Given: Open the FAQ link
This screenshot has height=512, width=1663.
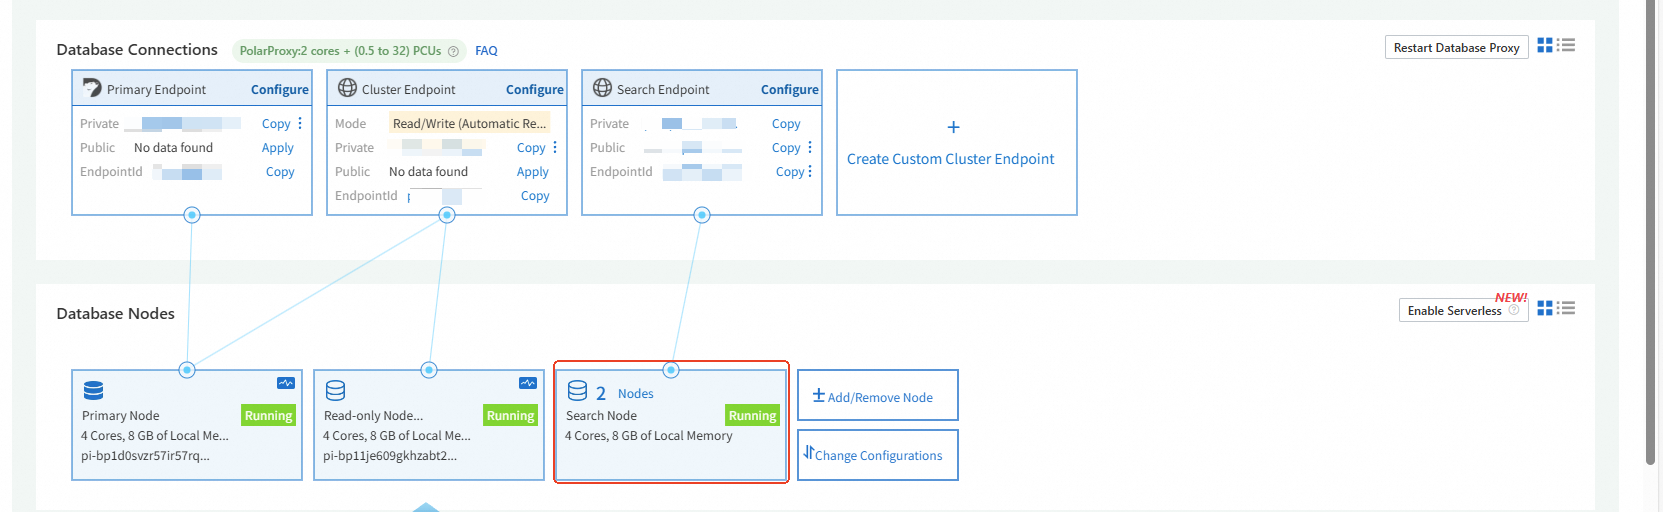Looking at the screenshot, I should tap(486, 51).
